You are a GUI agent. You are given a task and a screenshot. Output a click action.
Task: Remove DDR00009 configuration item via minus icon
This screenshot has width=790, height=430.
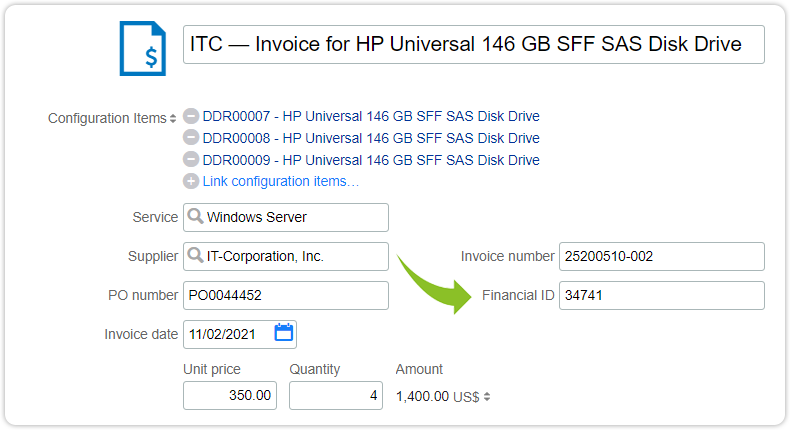[x=190, y=160]
